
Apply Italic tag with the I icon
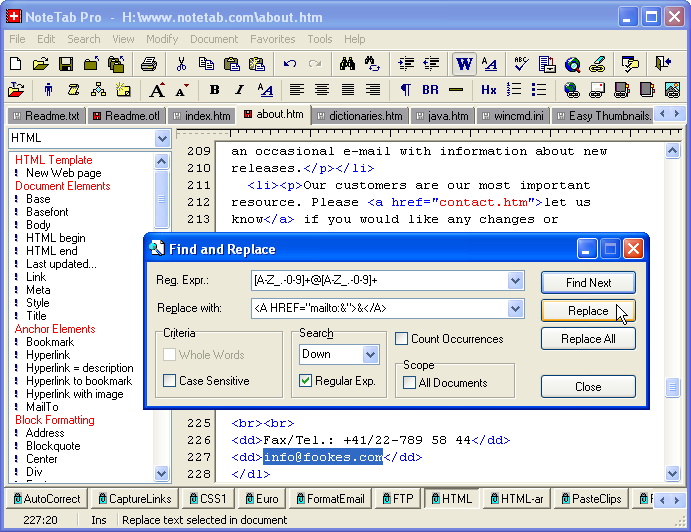coord(239,90)
